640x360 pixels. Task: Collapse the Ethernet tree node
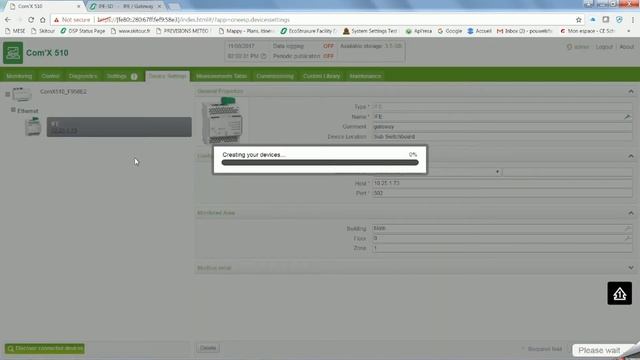(x=13, y=110)
